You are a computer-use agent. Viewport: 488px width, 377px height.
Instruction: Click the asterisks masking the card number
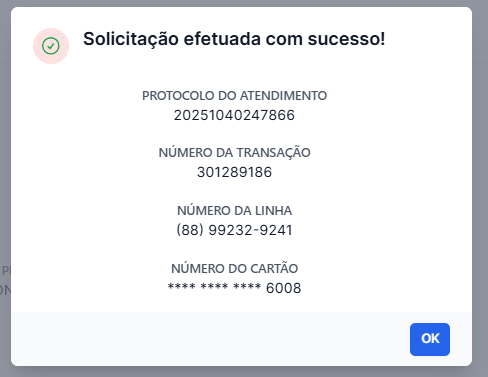click(214, 287)
